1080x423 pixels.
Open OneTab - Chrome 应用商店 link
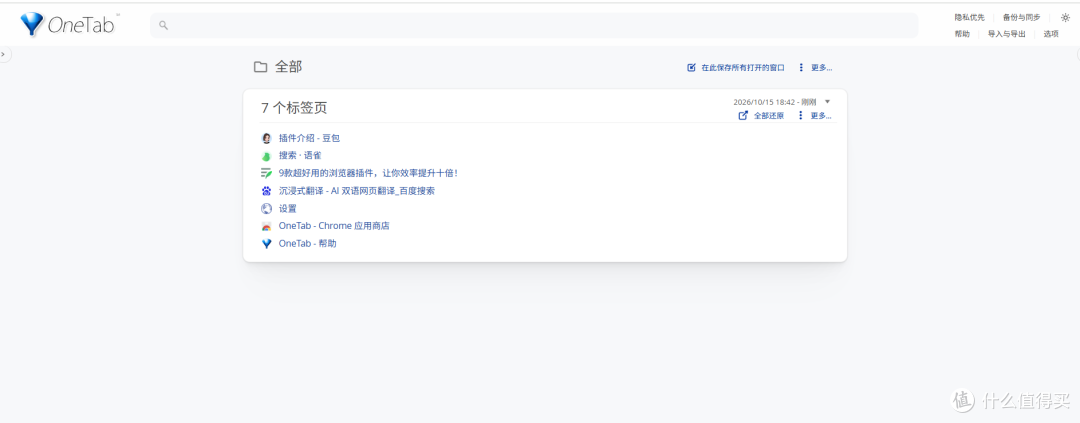pos(334,226)
